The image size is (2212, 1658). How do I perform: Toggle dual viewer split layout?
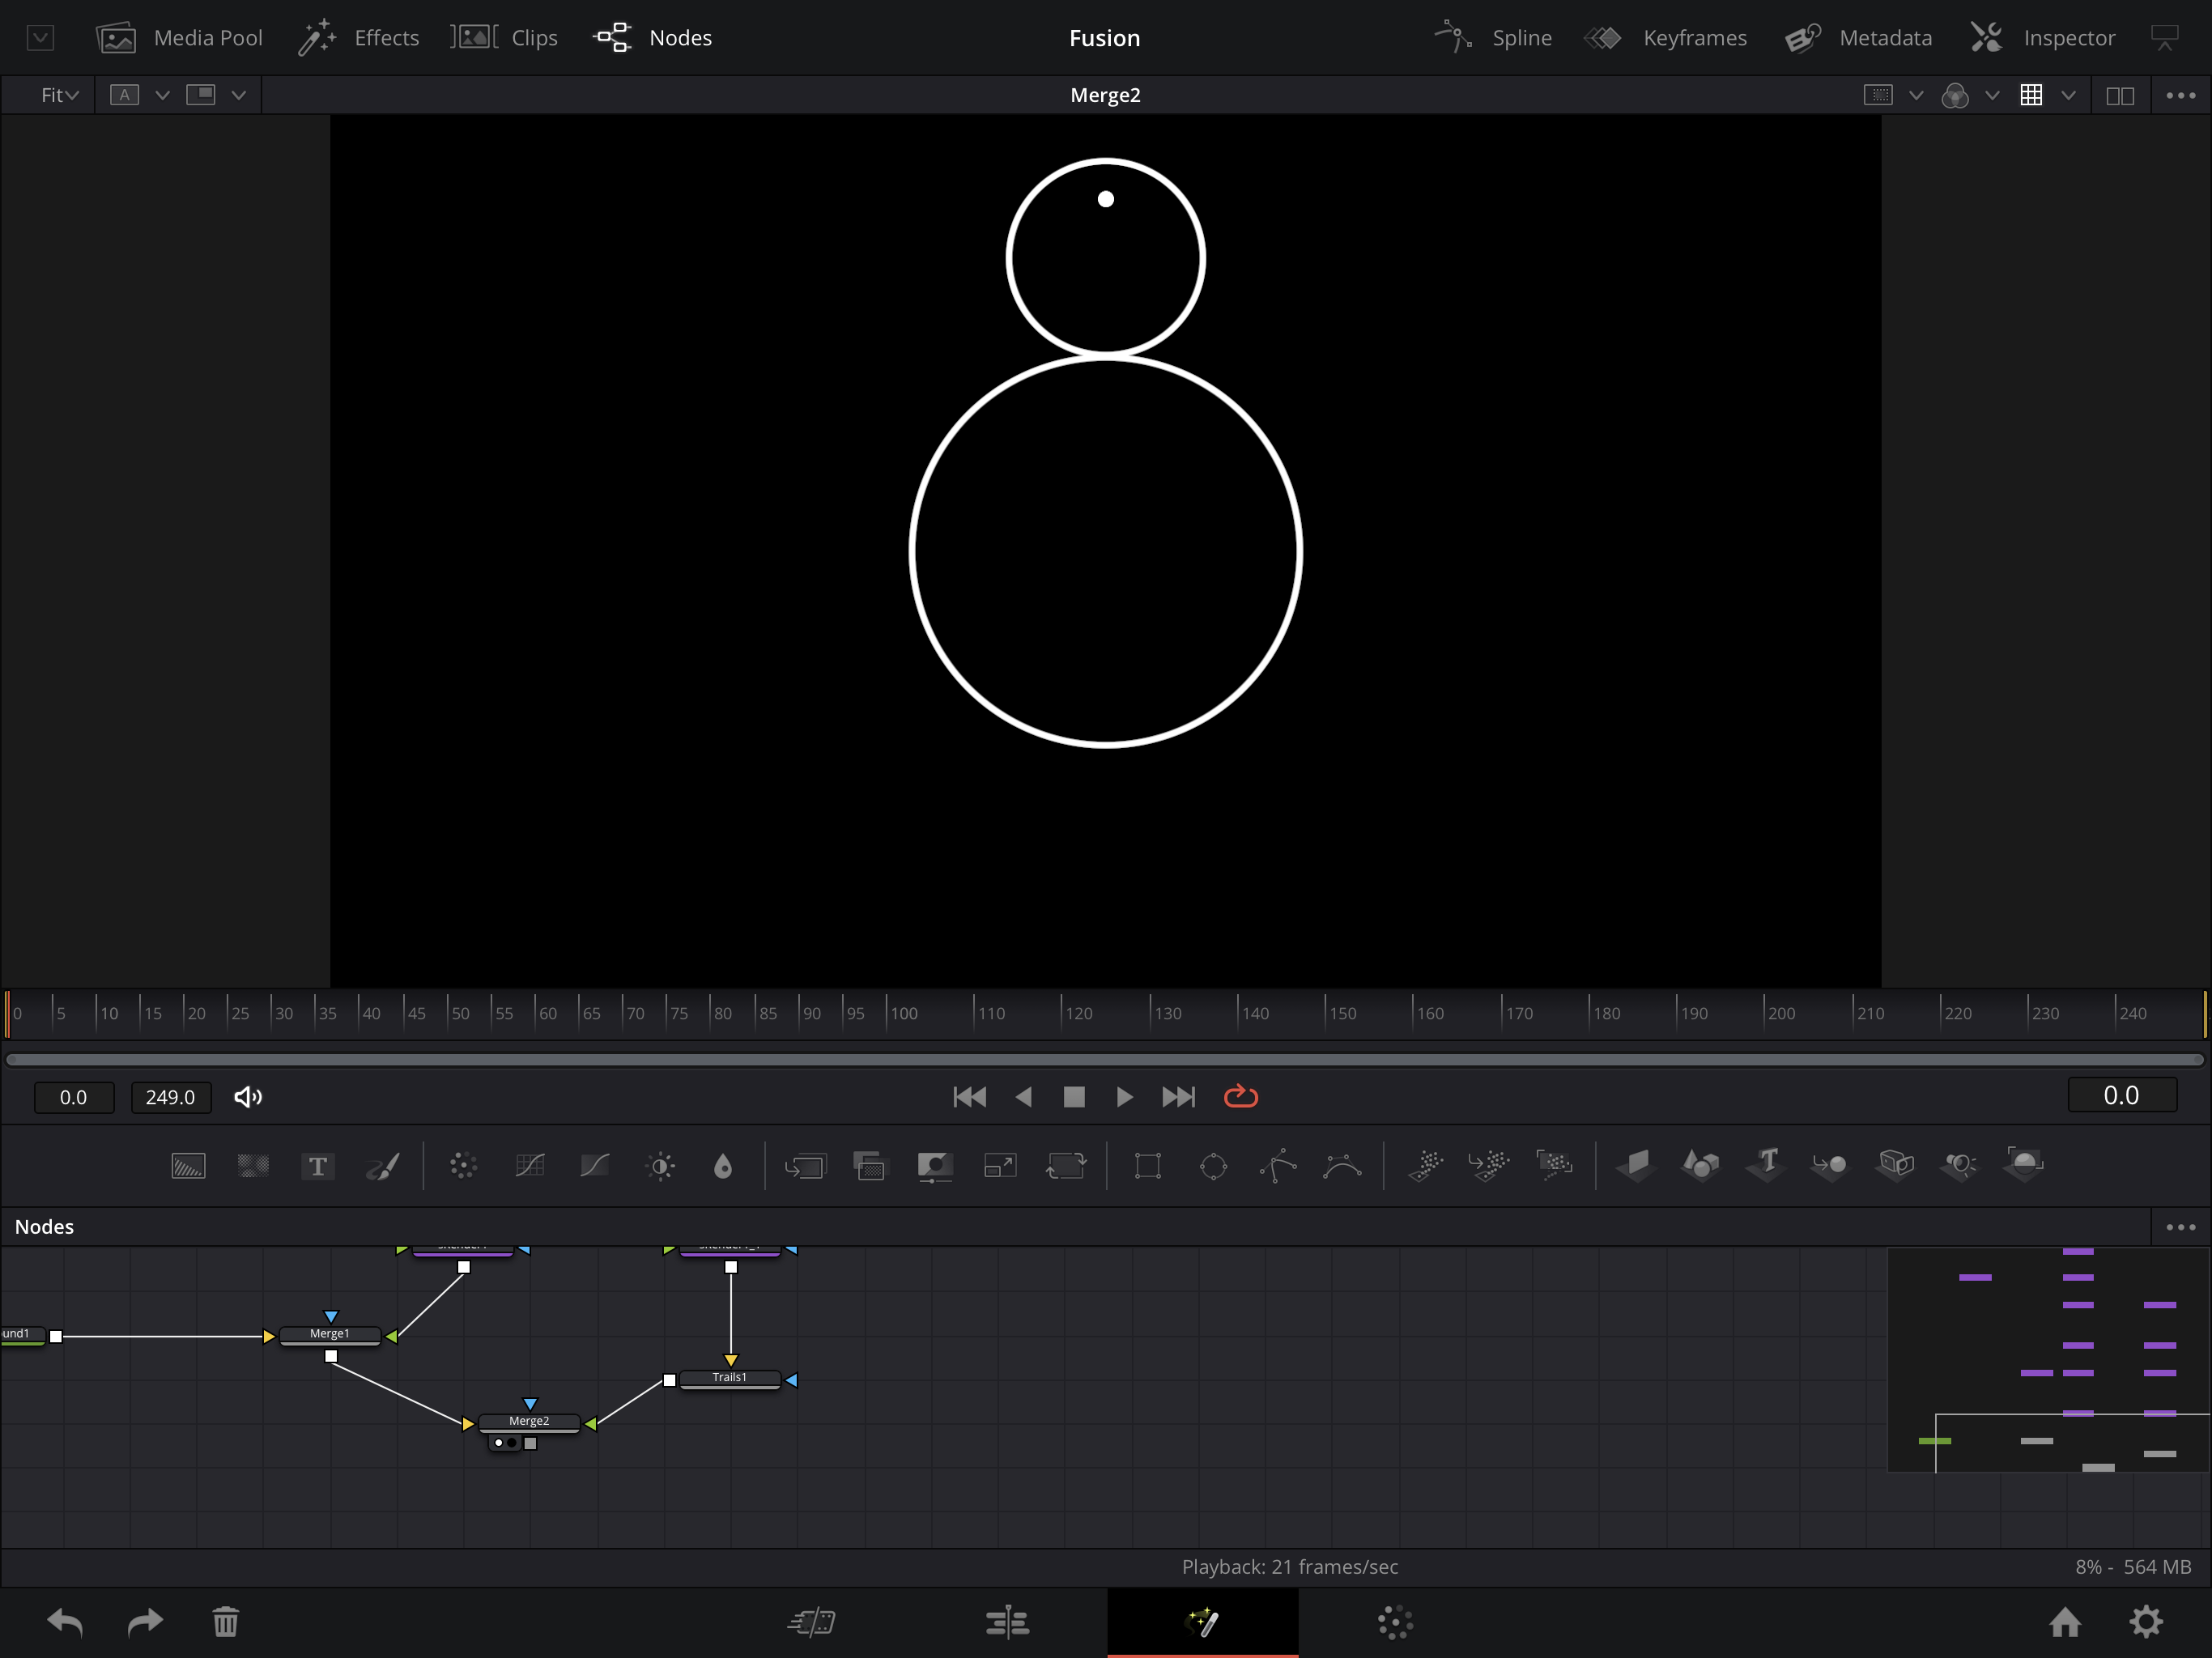coord(2120,95)
